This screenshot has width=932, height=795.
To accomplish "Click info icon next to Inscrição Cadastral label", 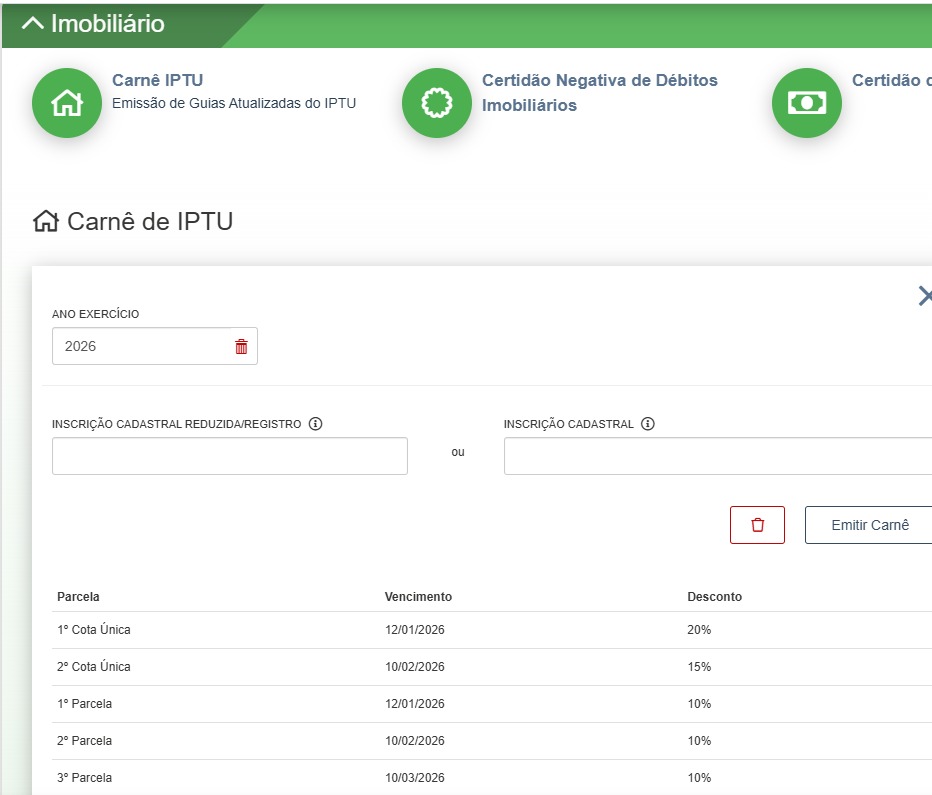I will tap(648, 424).
